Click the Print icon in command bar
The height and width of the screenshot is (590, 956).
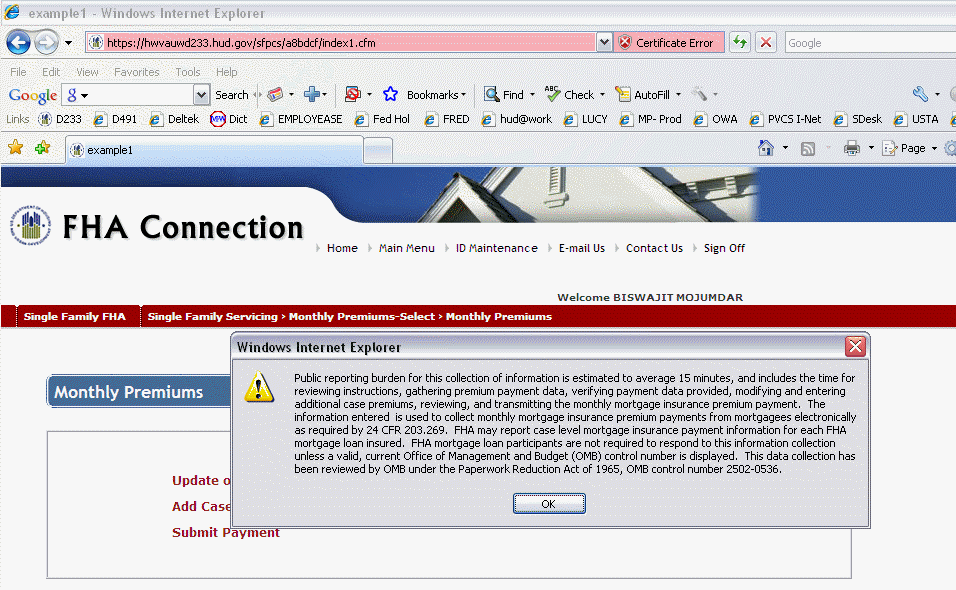click(852, 148)
